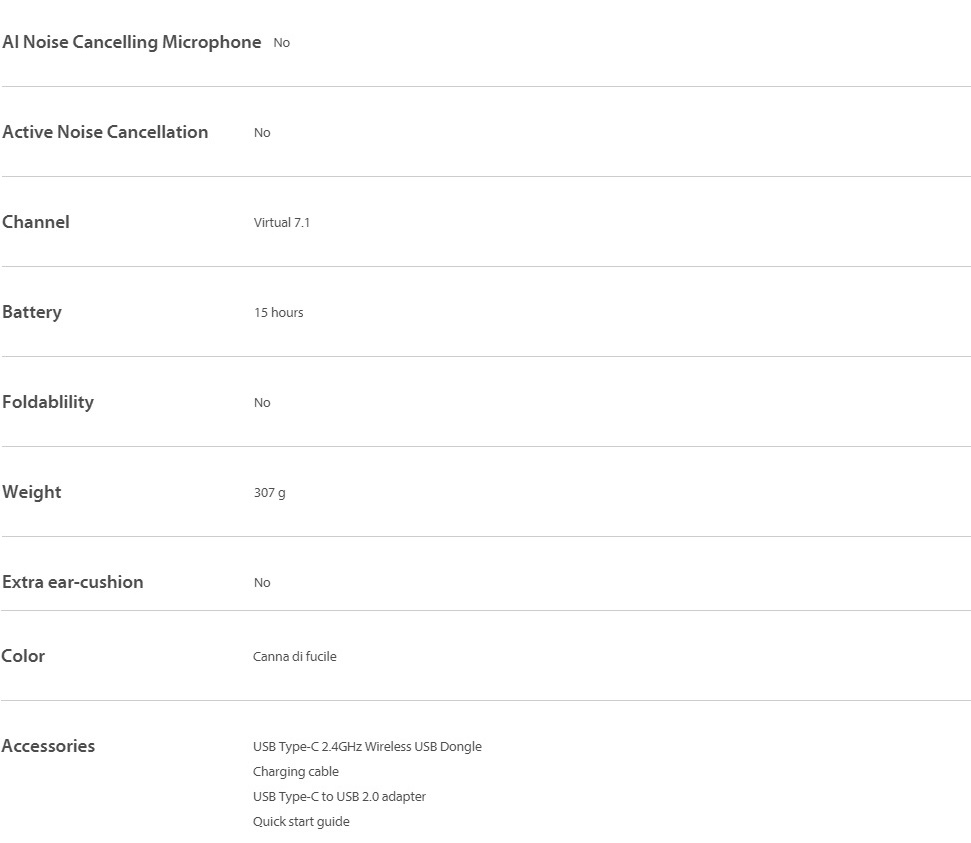Click the Canna di fucile color value
This screenshot has height=843, width=971.
(295, 657)
